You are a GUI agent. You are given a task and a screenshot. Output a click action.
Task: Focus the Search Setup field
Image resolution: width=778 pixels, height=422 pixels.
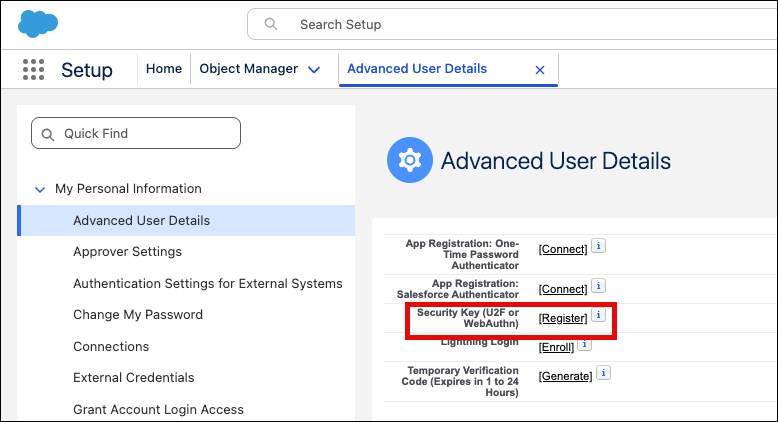point(511,24)
